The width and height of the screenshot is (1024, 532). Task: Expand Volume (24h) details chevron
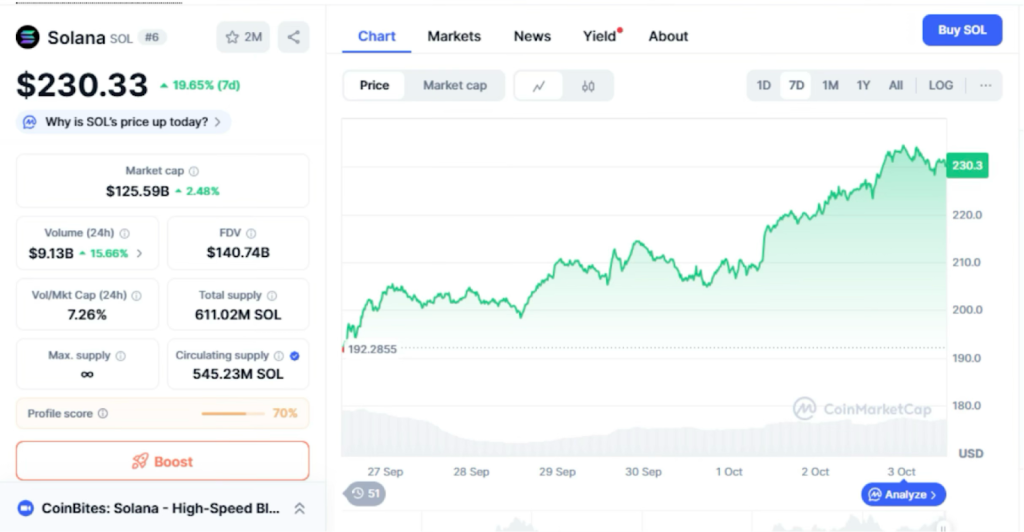click(x=139, y=254)
